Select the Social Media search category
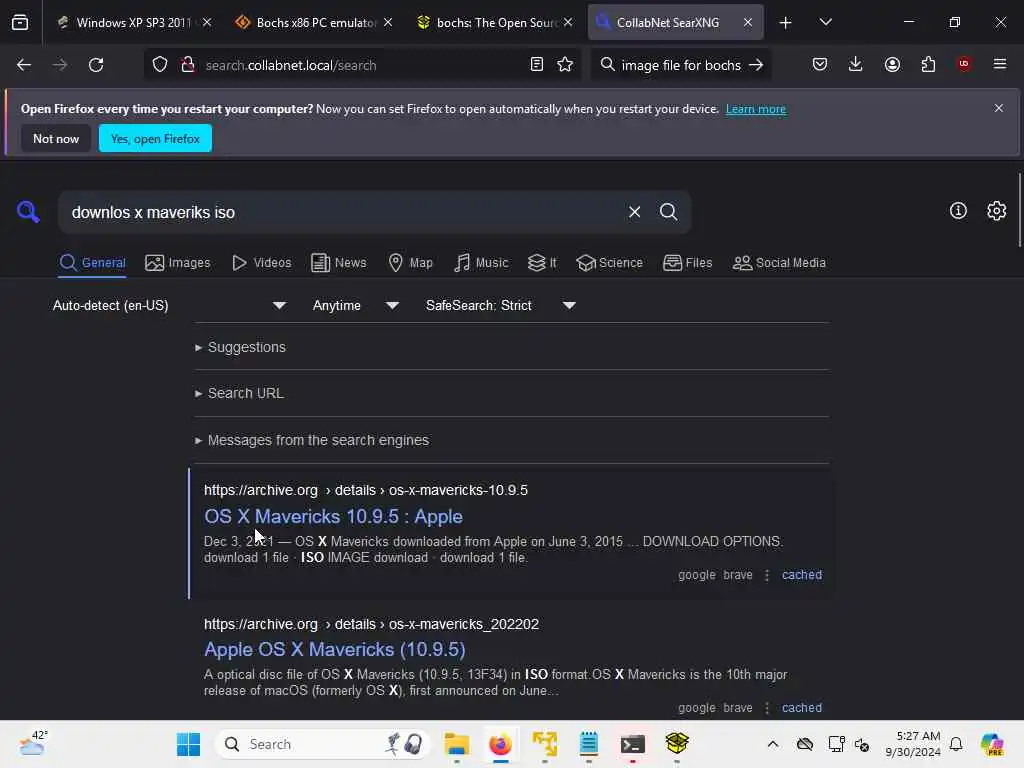 click(x=779, y=263)
